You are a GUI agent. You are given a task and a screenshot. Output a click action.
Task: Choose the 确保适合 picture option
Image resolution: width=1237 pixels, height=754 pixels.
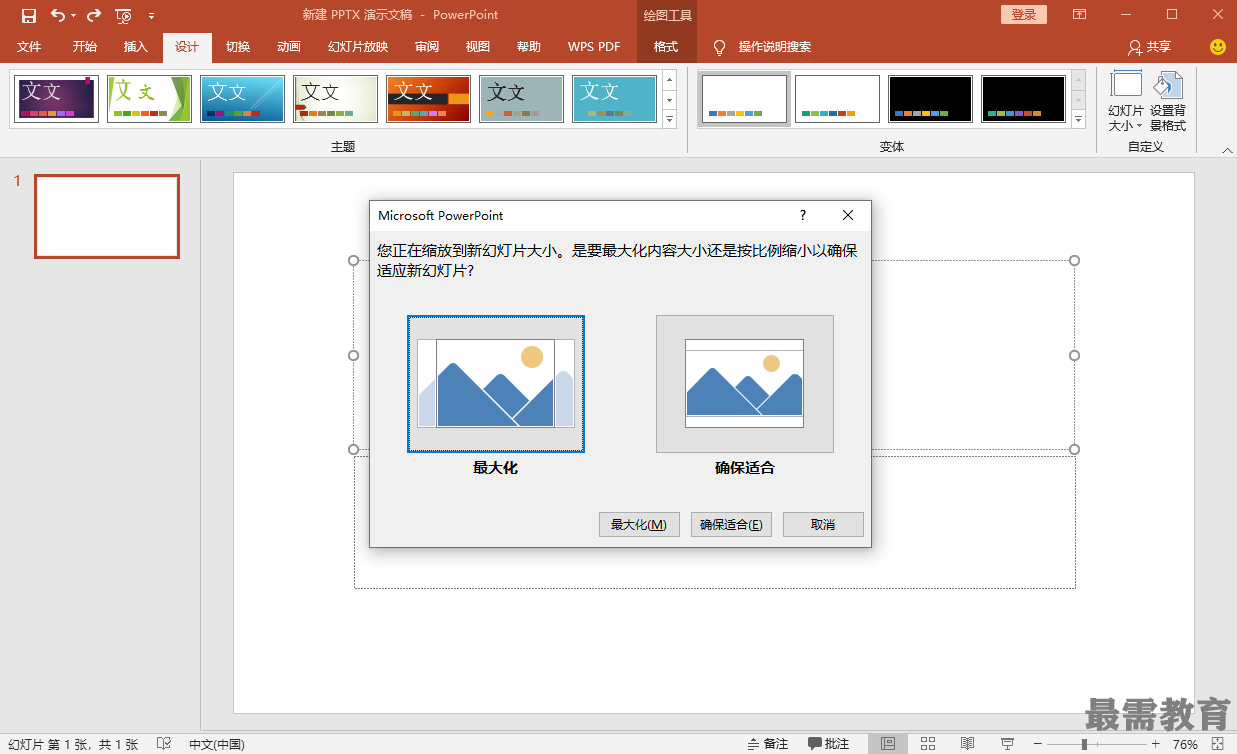coord(745,384)
